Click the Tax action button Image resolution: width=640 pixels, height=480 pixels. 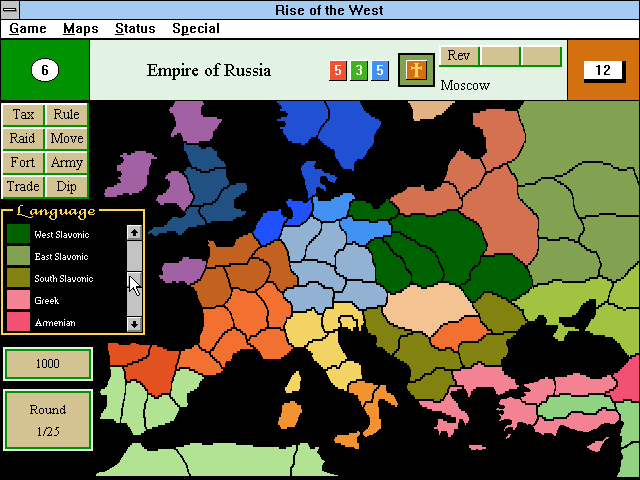pyautogui.click(x=23, y=114)
